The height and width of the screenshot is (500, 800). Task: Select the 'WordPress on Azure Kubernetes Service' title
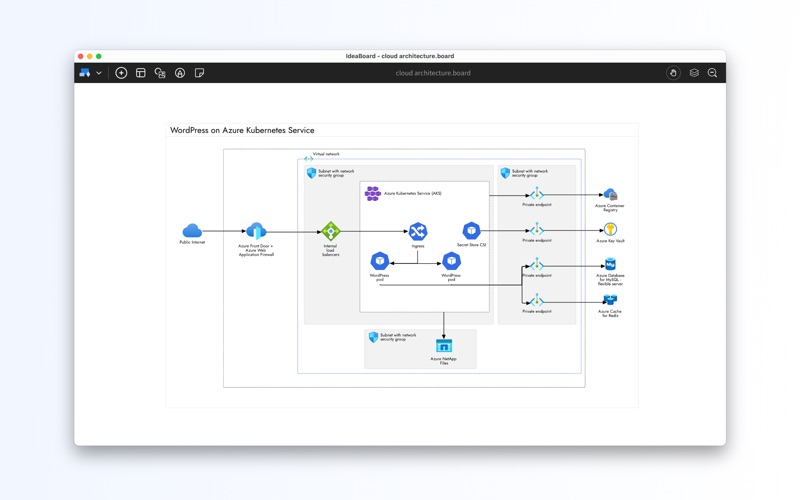coord(242,130)
